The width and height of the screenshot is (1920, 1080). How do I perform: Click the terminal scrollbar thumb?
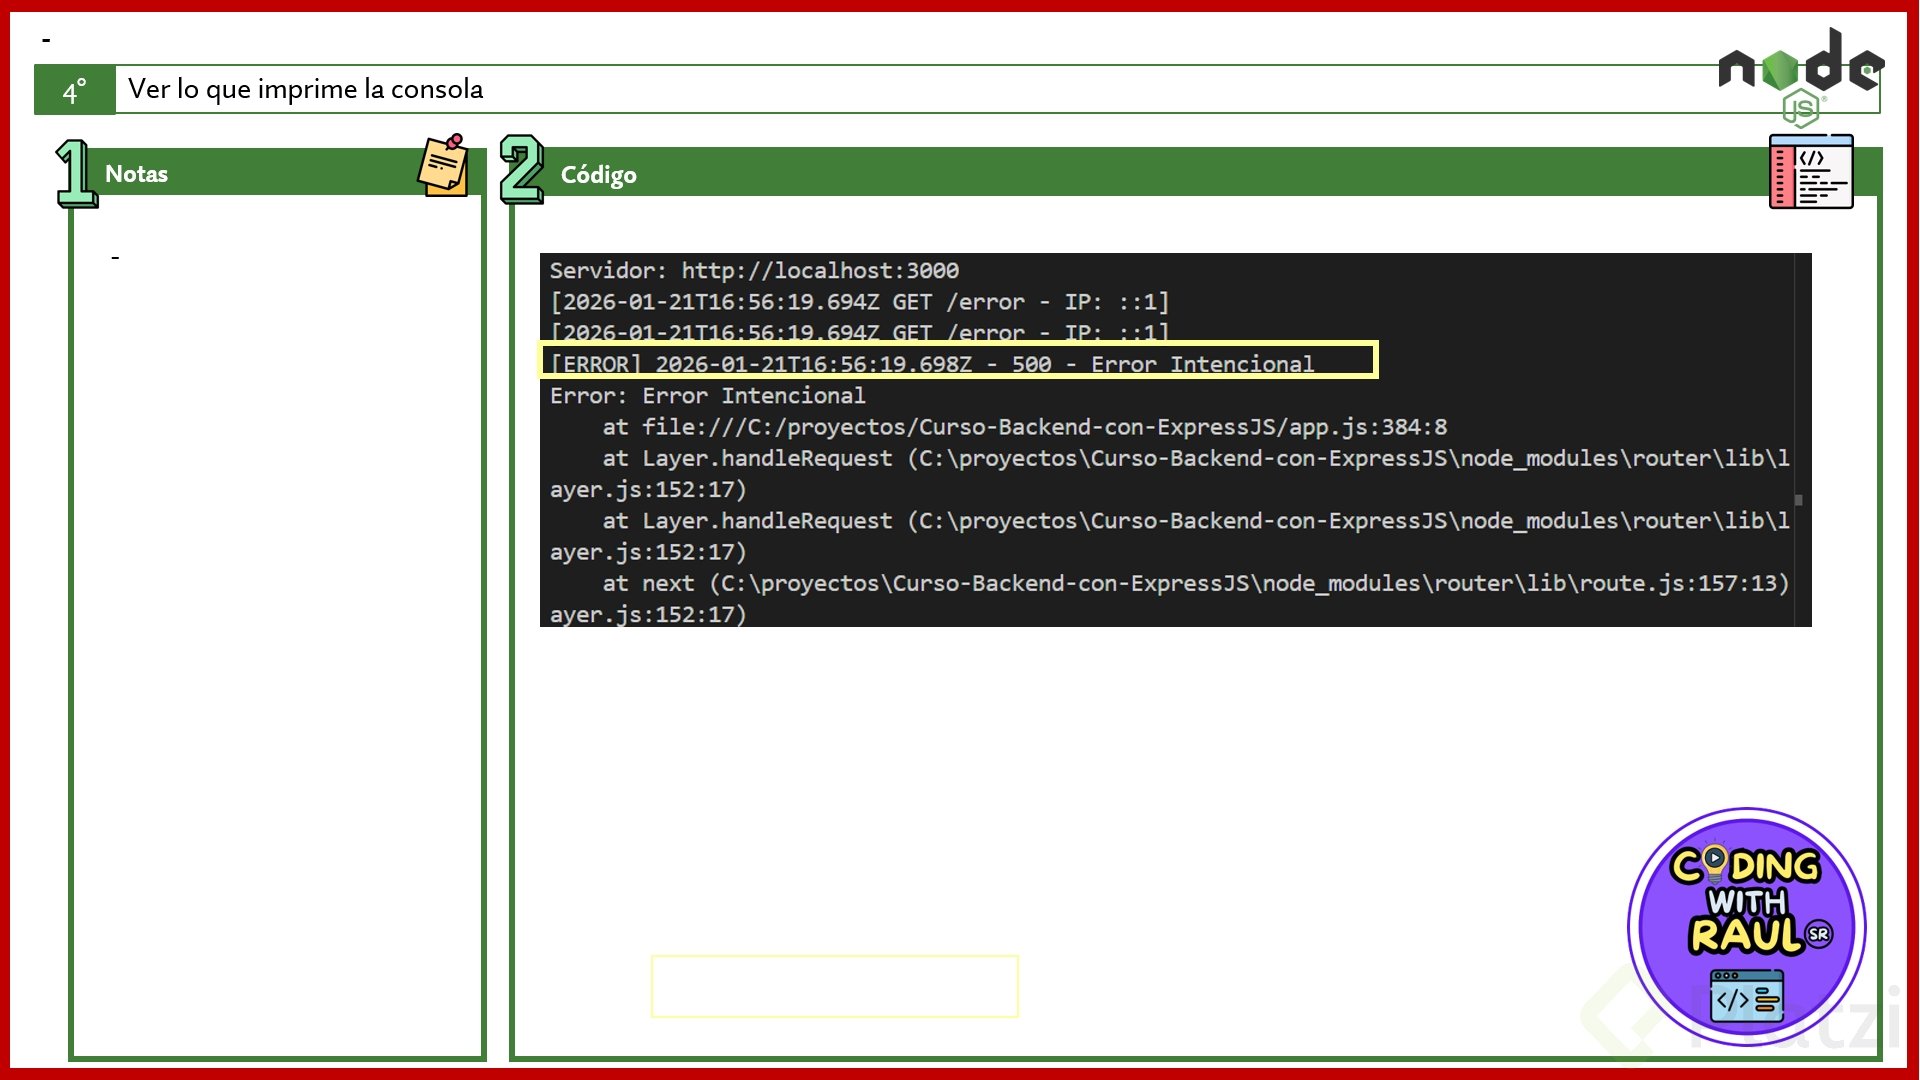click(x=1798, y=500)
